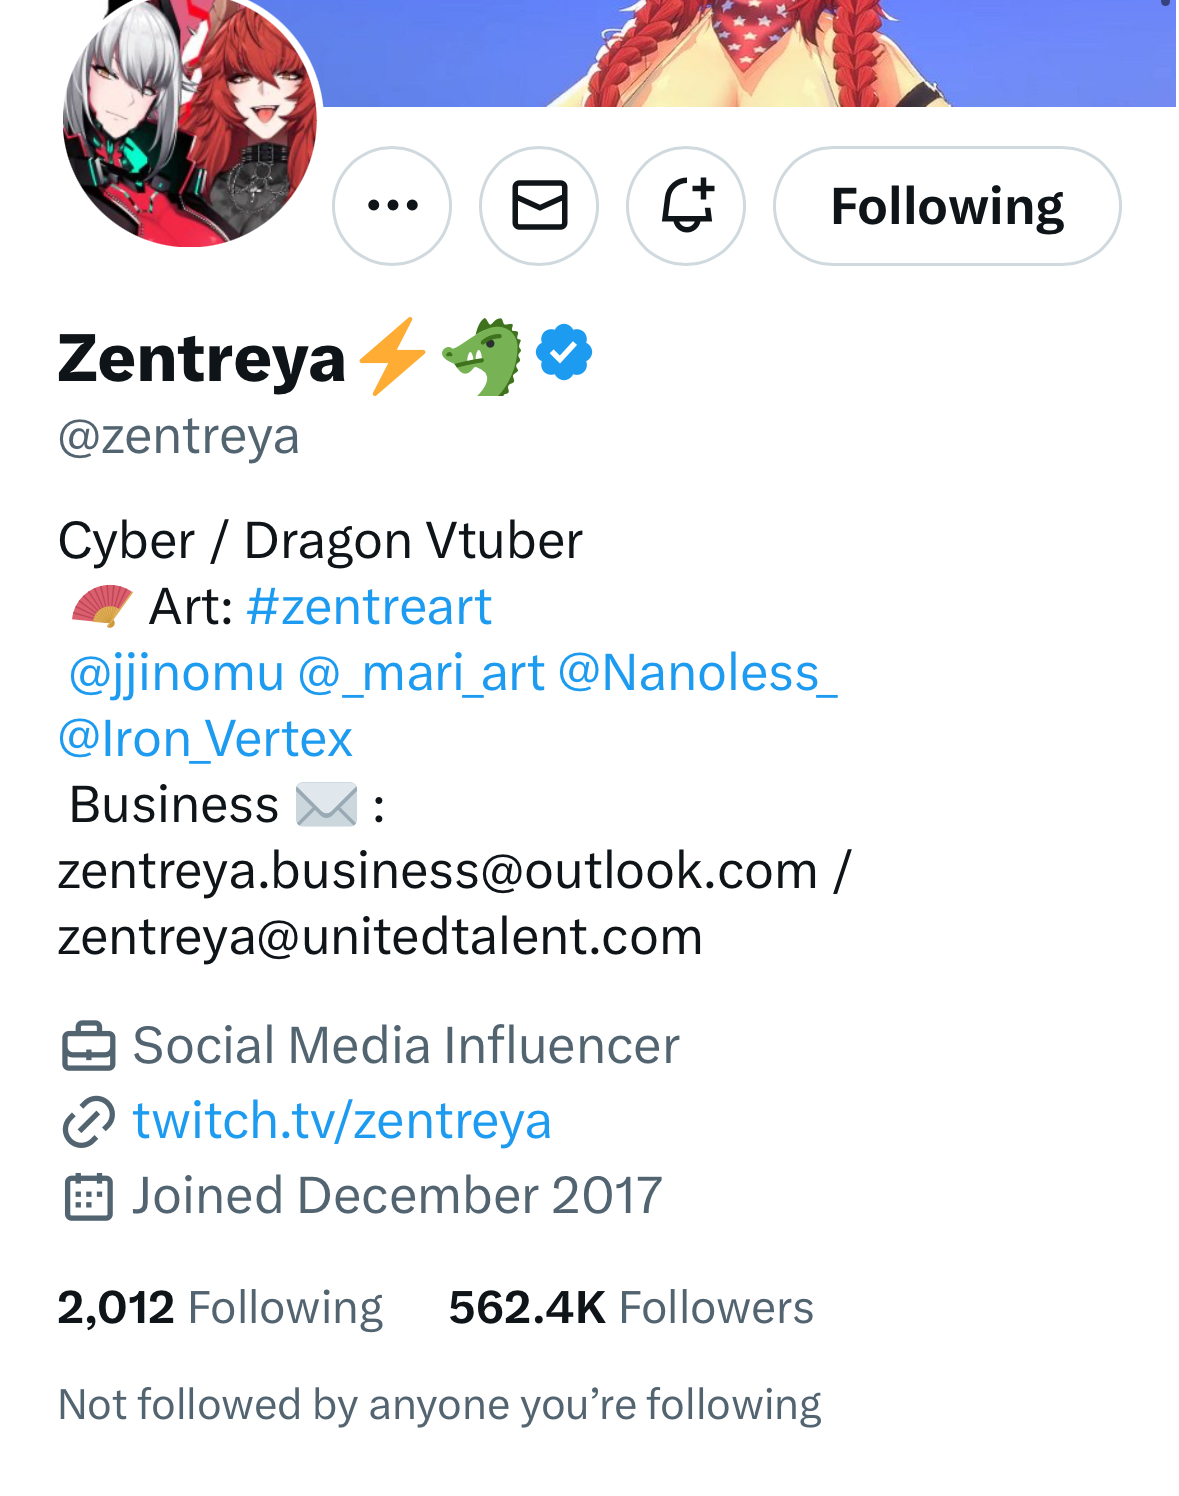Select the Social Media Influencer category label
Screen dimensions: 1179x1496
[406, 1045]
